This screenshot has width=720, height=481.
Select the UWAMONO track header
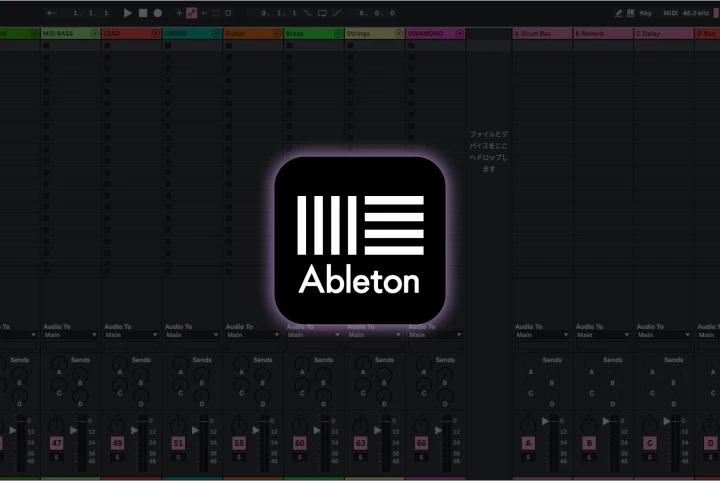coord(435,34)
